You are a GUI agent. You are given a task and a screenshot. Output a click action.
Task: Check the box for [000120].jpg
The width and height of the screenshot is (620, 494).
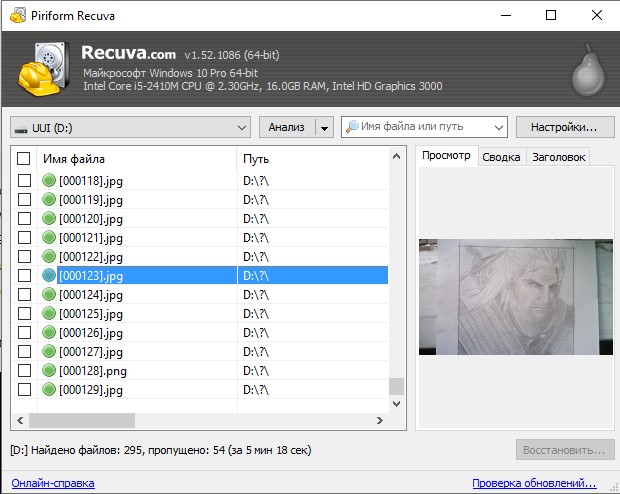(x=25, y=218)
